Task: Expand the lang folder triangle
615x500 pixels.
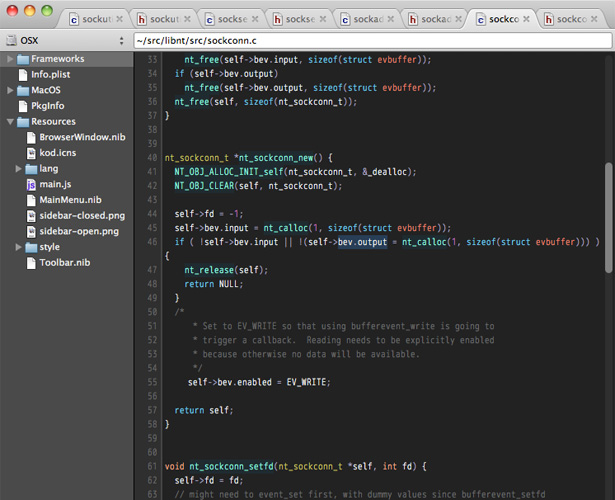Action: click(x=18, y=169)
